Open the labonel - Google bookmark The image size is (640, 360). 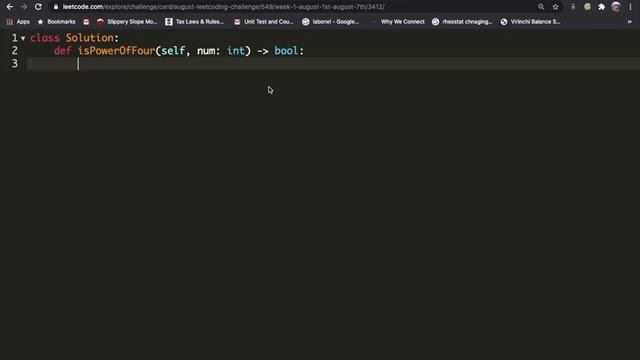[x=331, y=22]
